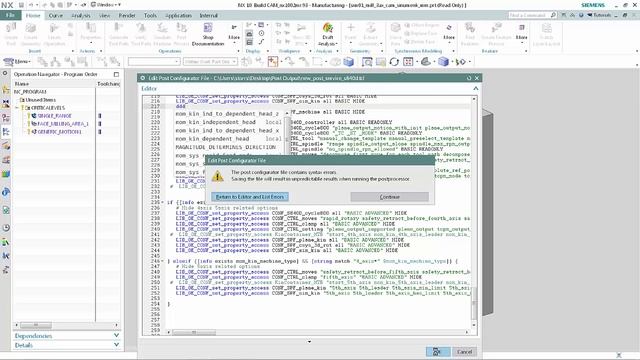Click the Zoom window icon
The height and width of the screenshot is (360, 640).
point(367,62)
